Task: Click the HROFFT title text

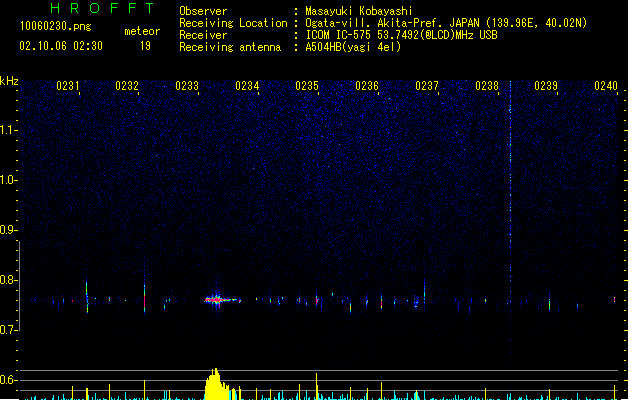Action: 103,8
